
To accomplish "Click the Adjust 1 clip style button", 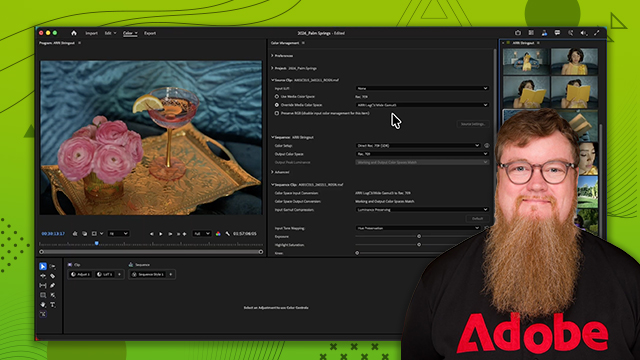I will pyautogui.click(x=80, y=274).
